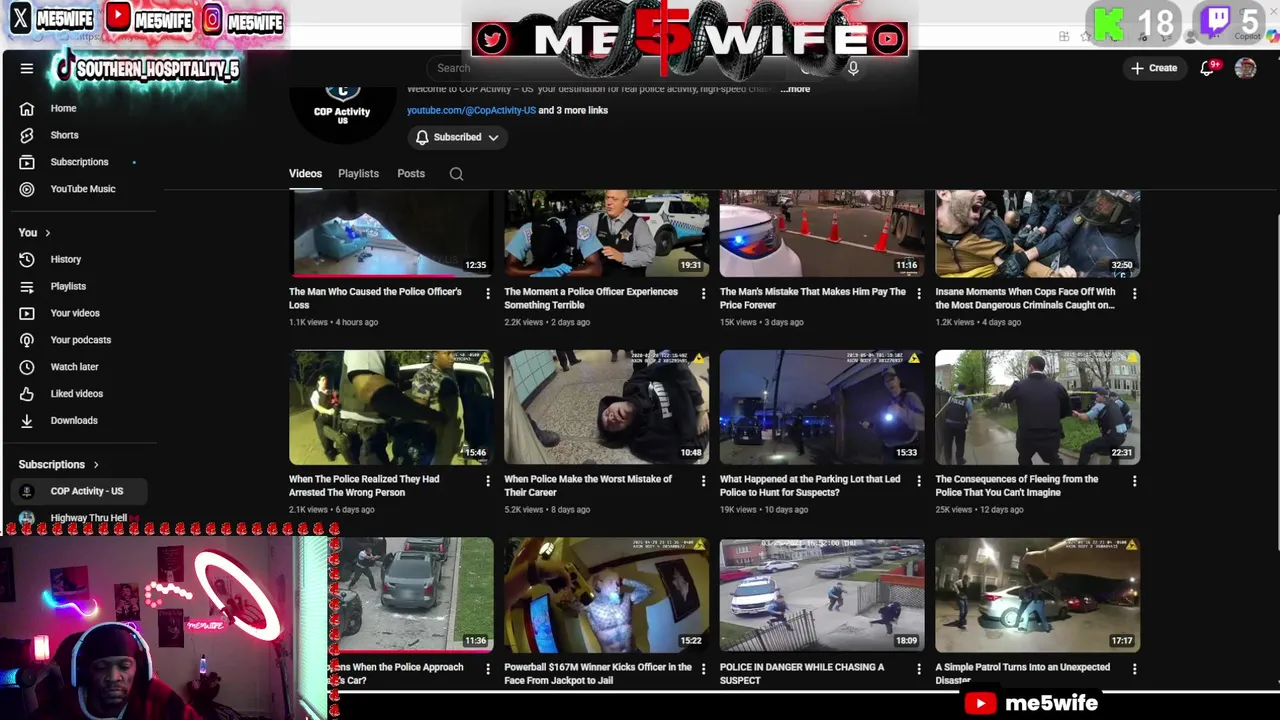The width and height of the screenshot is (1280, 720).
Task: Play Arrested The Wrong Person thumbnail
Action: pyautogui.click(x=391, y=407)
